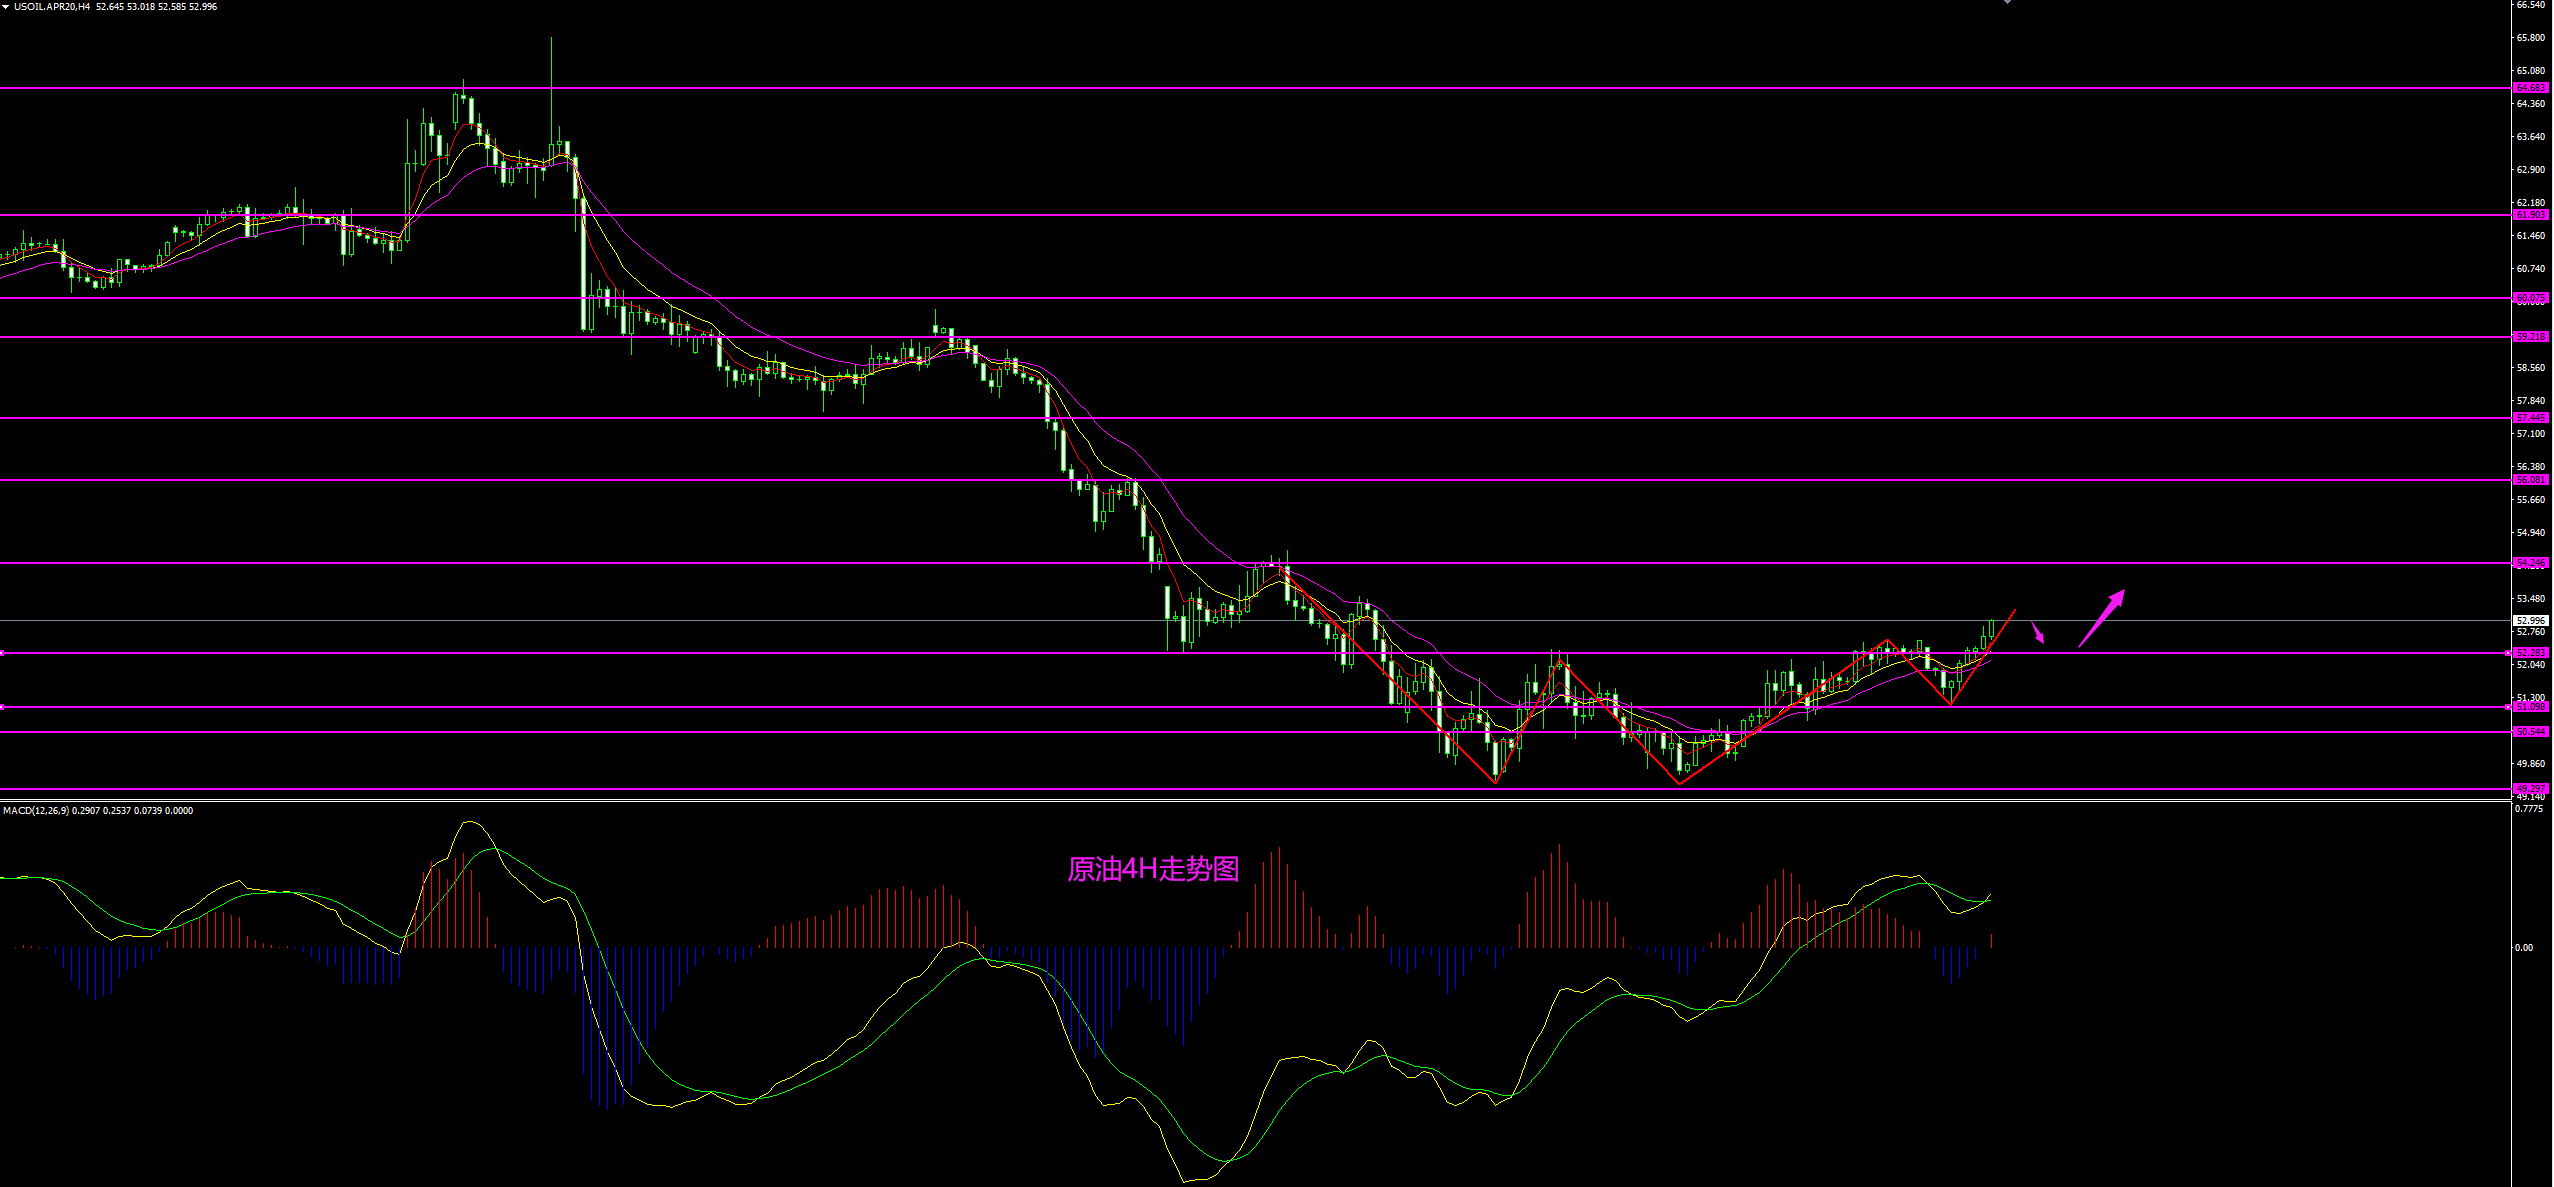Select the magenta 原油4H走势图 text label
This screenshot has height=1187, width=2554.
tap(1153, 869)
